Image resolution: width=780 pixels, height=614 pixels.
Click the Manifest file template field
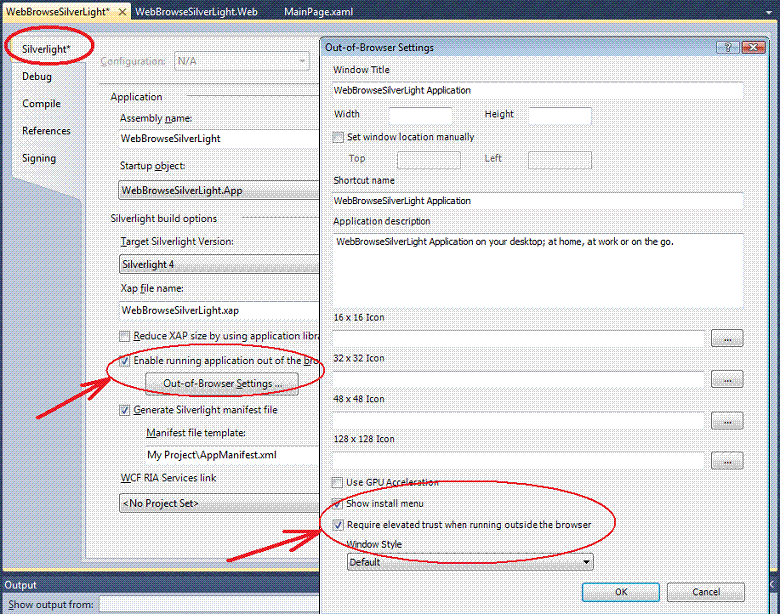tap(232, 455)
